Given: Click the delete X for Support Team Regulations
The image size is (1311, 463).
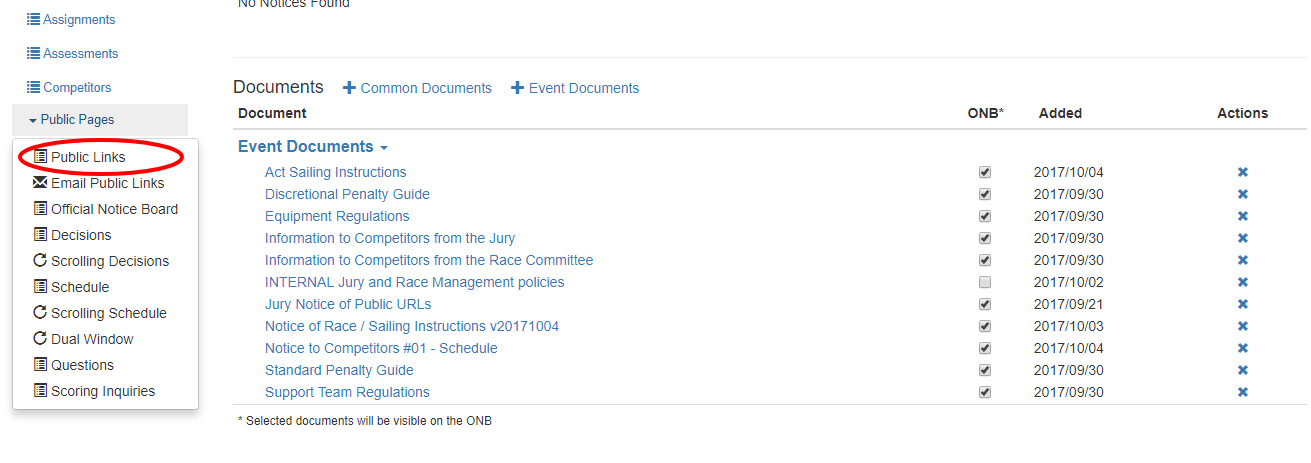Looking at the screenshot, I should pos(1243,392).
